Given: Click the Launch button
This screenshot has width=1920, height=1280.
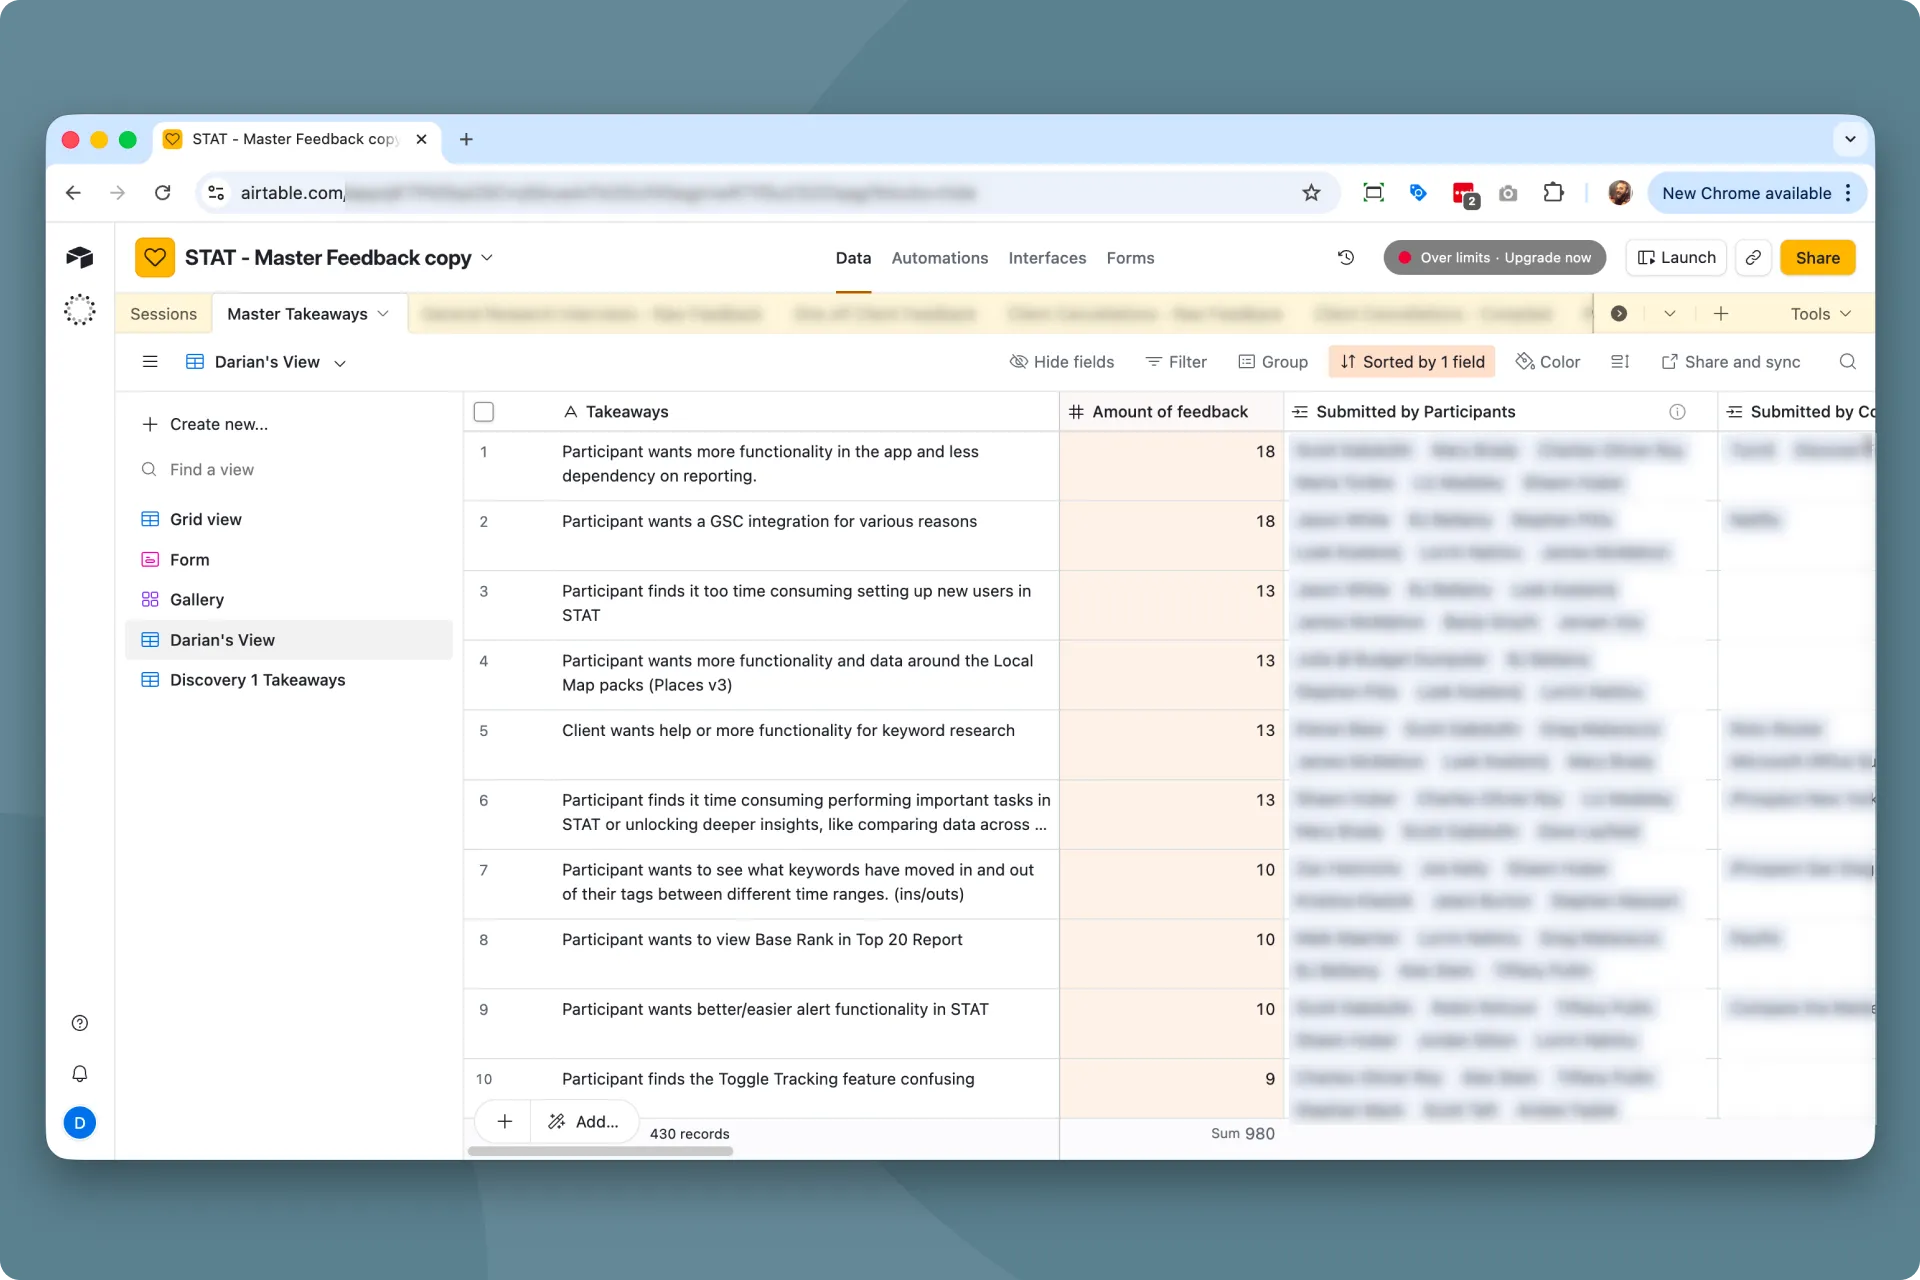Looking at the screenshot, I should coord(1677,257).
